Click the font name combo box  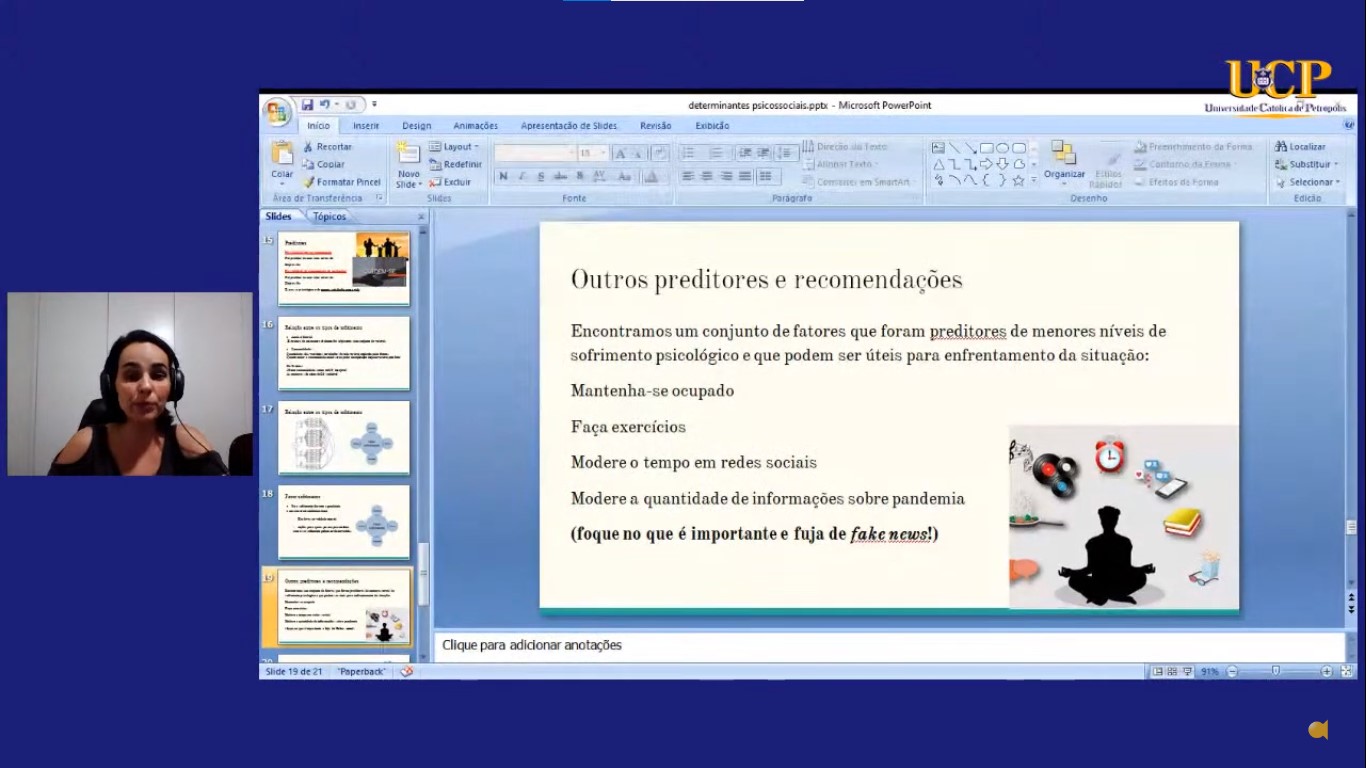pyautogui.click(x=534, y=153)
